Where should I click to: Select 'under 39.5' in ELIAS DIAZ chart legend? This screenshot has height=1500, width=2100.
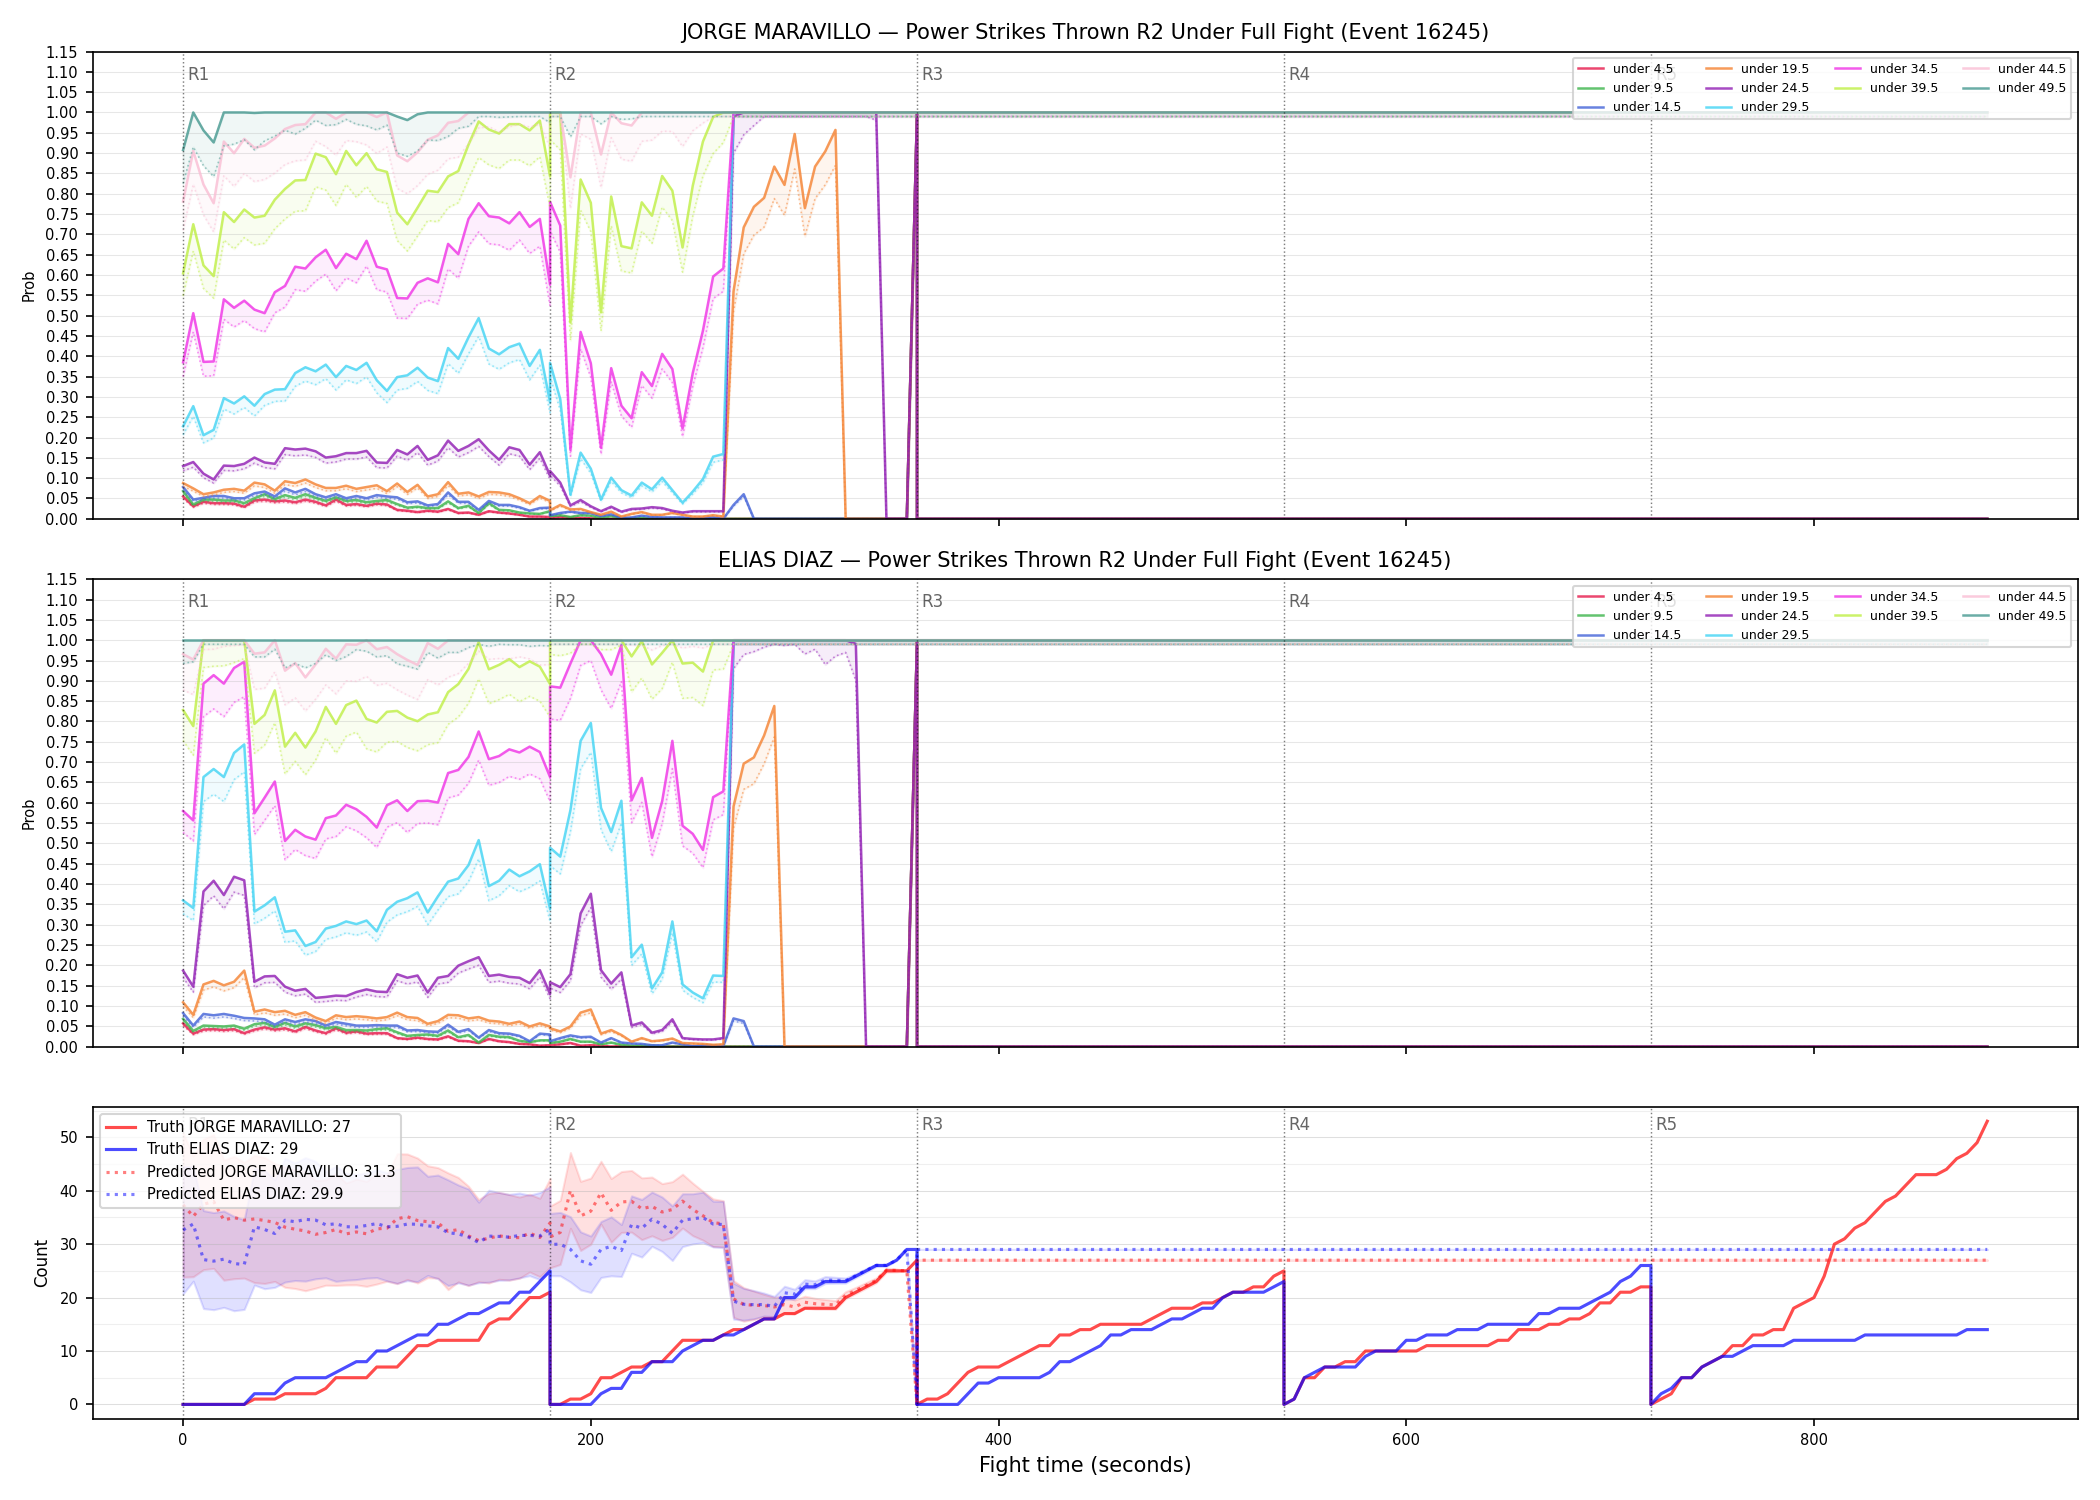pyautogui.click(x=1903, y=616)
